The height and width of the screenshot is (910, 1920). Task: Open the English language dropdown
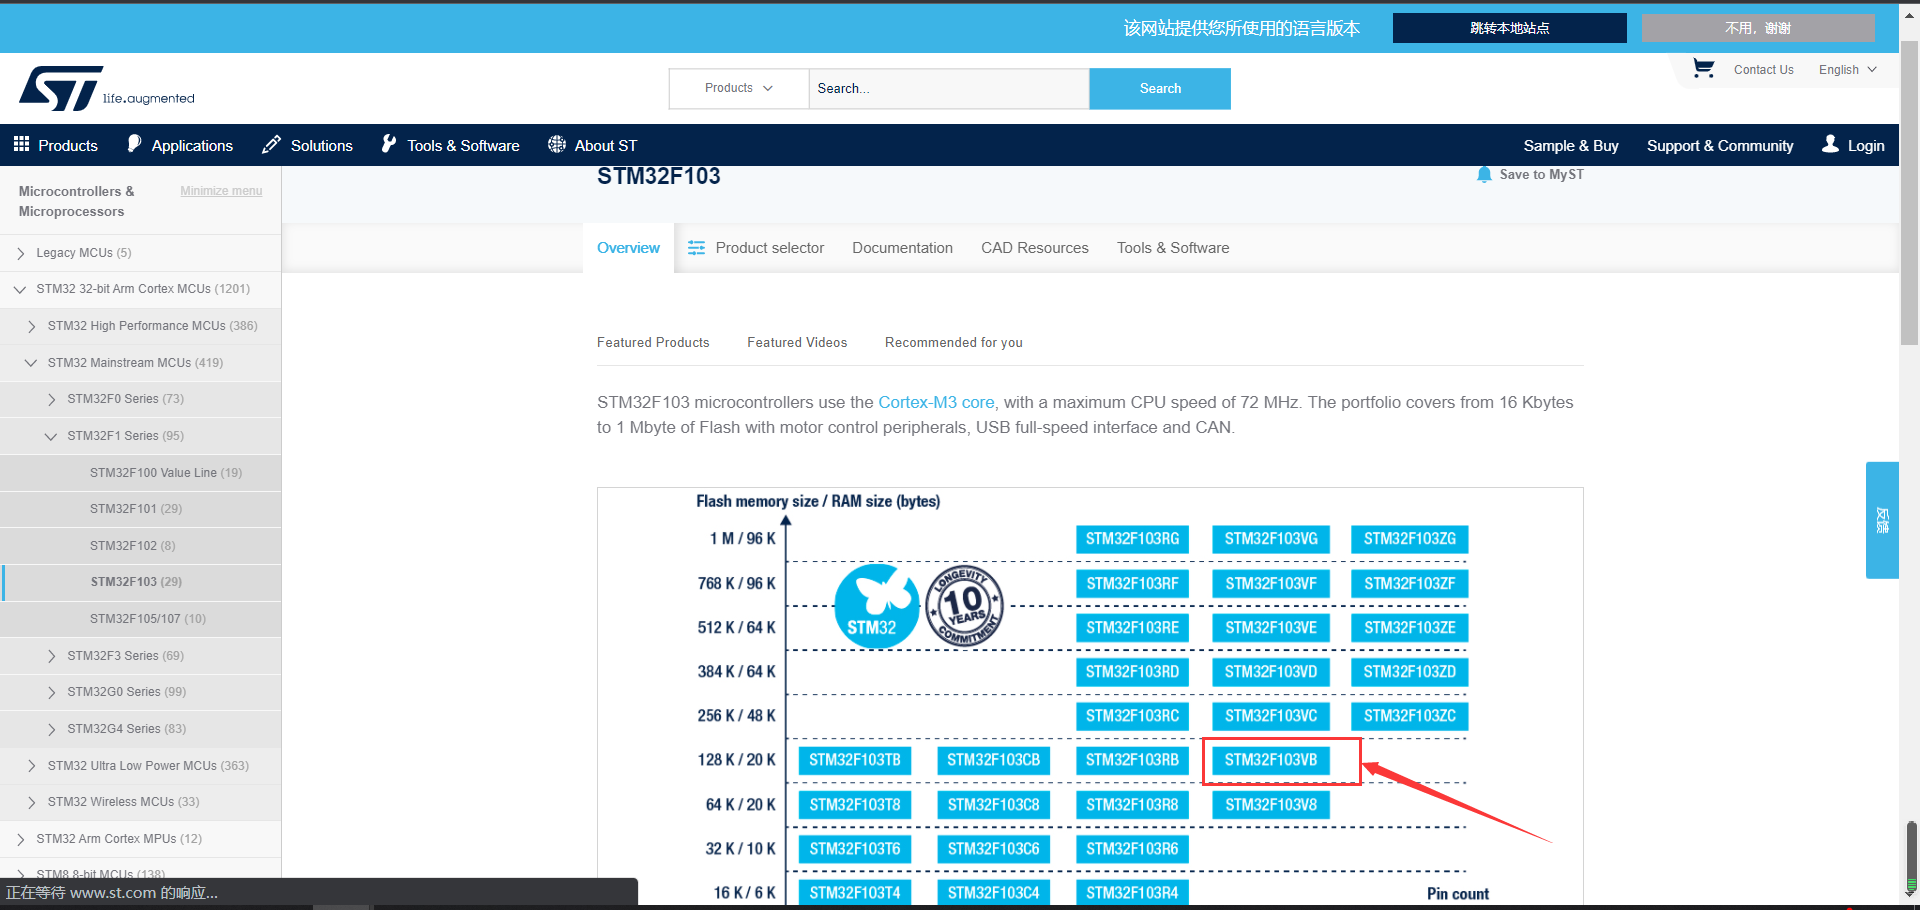pos(1847,70)
